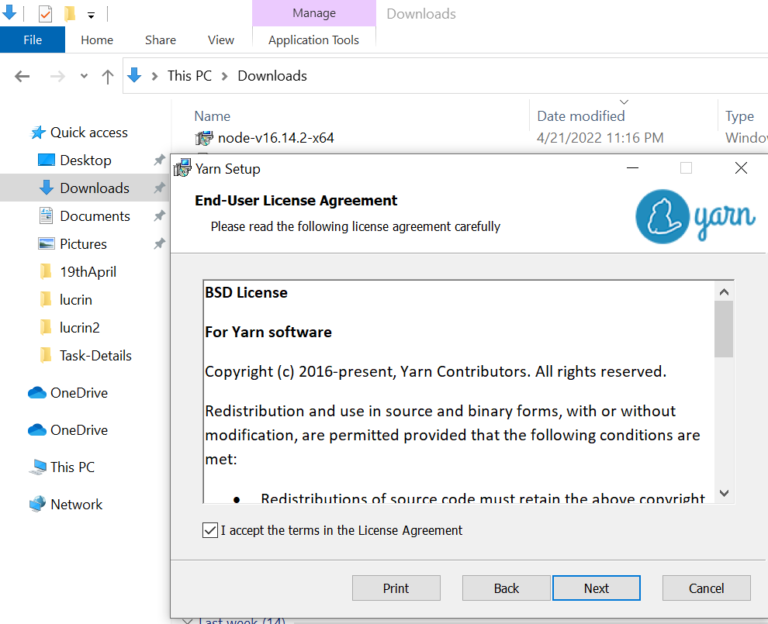This screenshot has height=624, width=768.
Task: Open the Customize Quick Access Toolbar dropdown
Action: click(x=91, y=15)
